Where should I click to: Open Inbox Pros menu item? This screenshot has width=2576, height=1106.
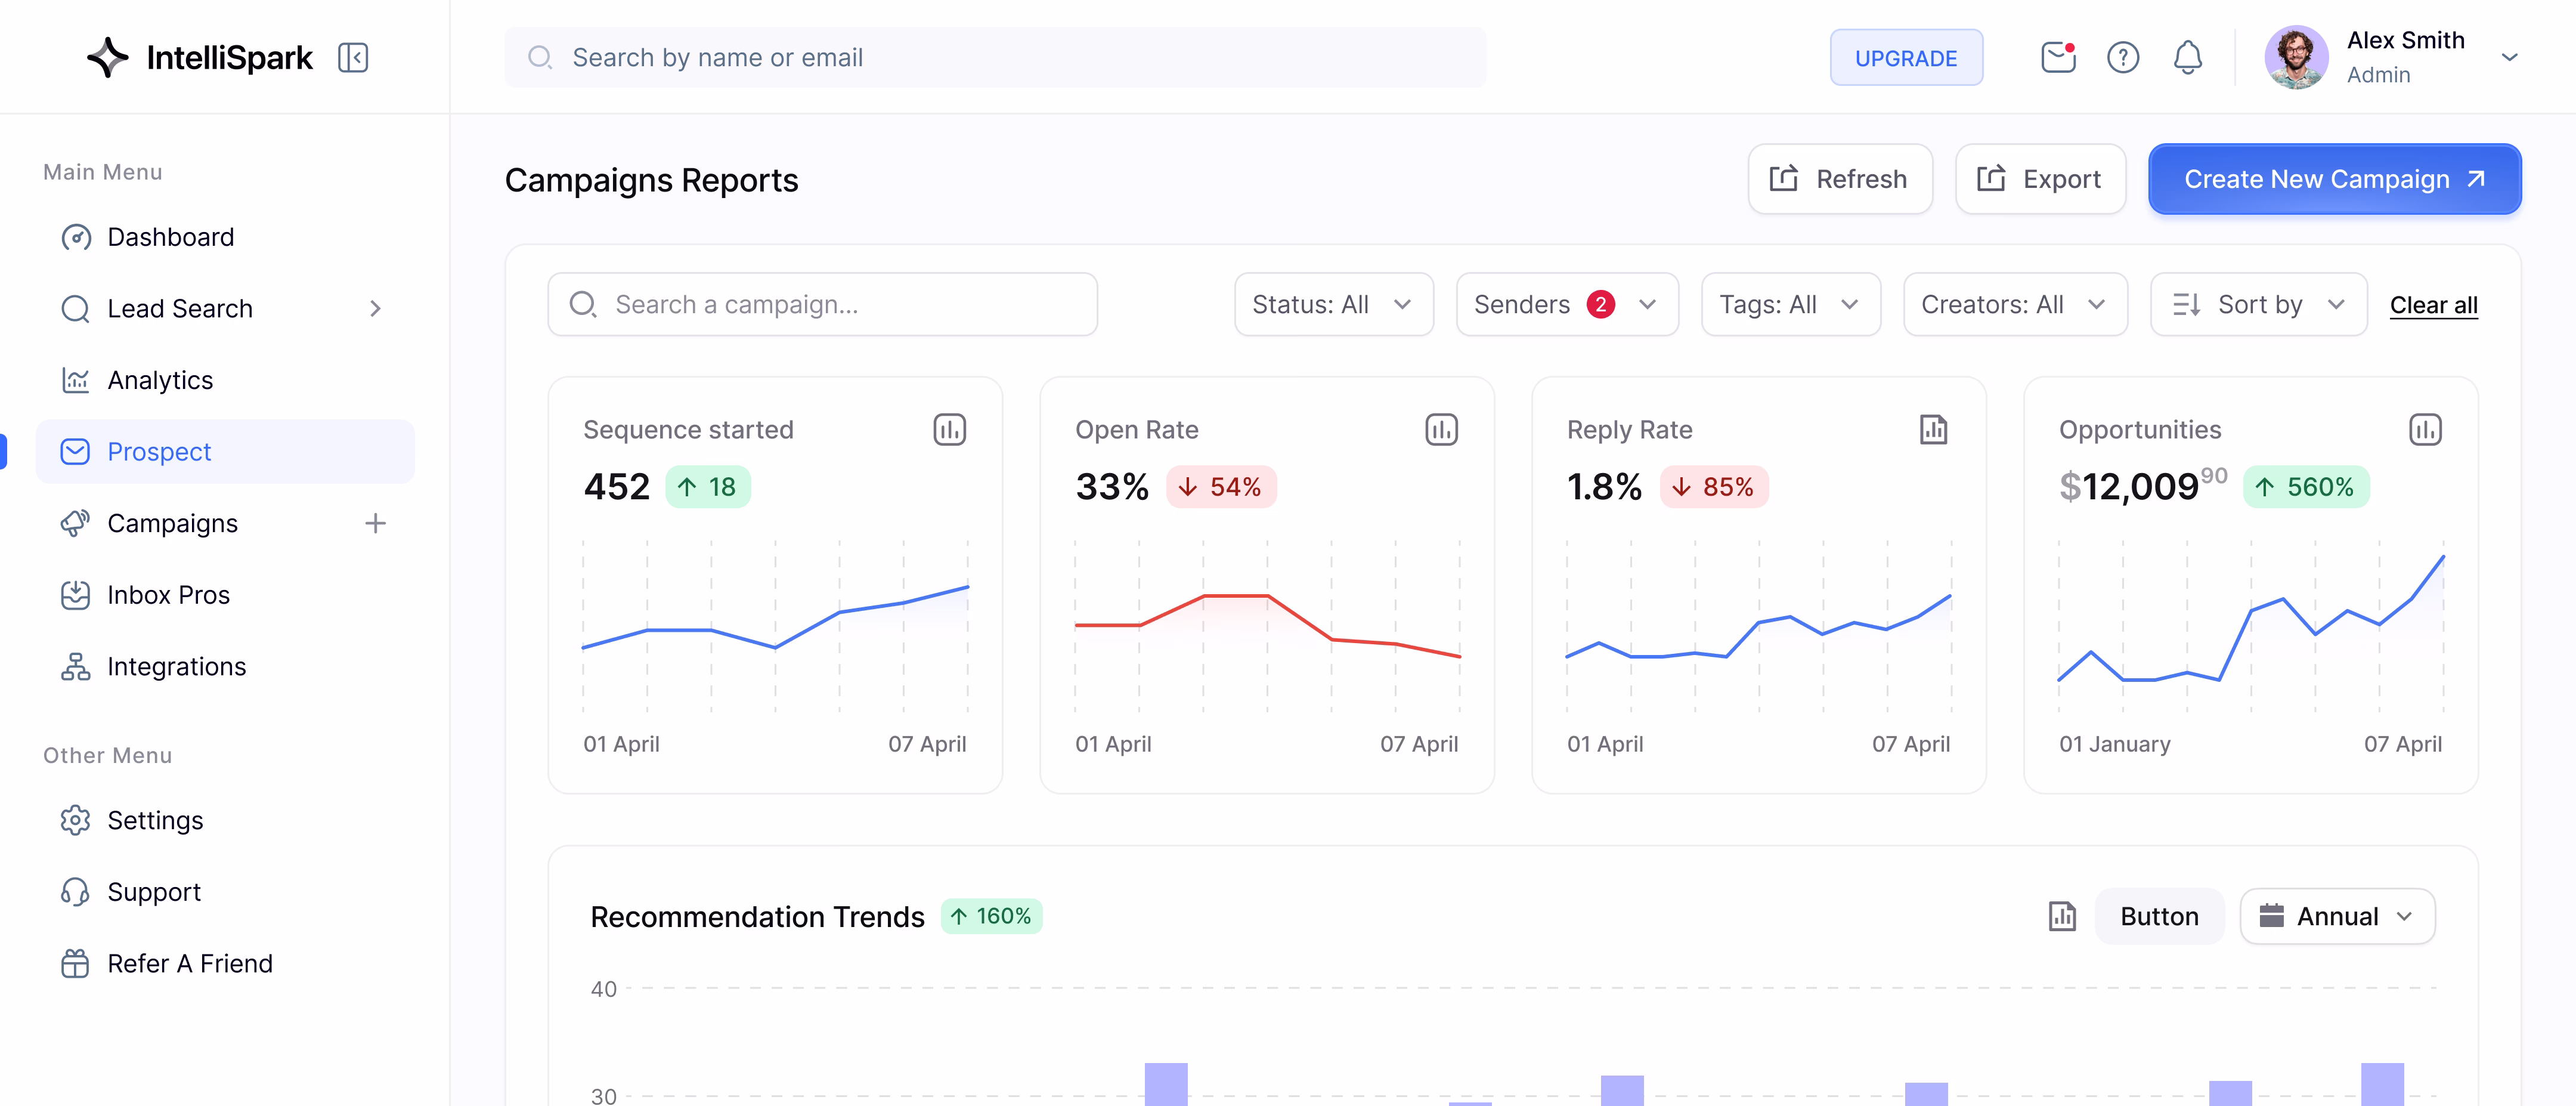coord(168,595)
